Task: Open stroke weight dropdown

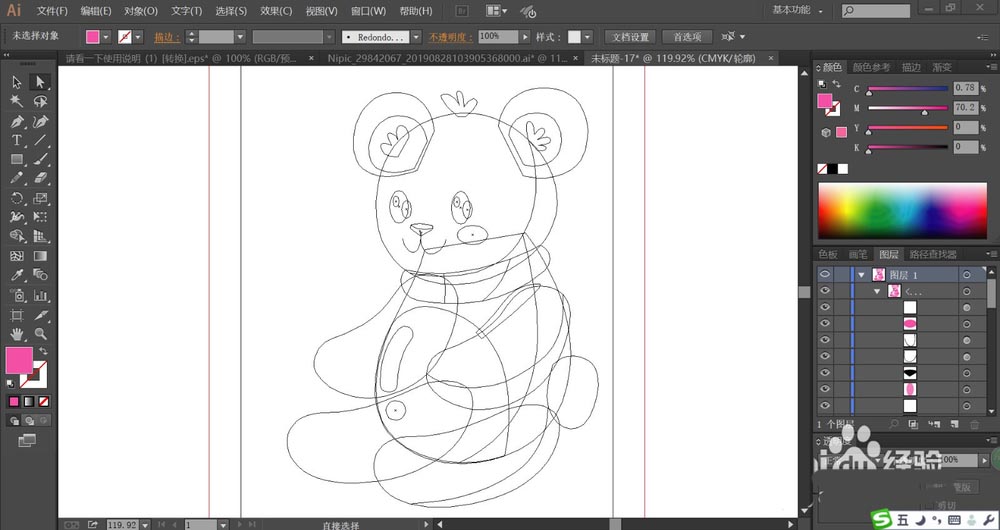Action: coord(240,37)
